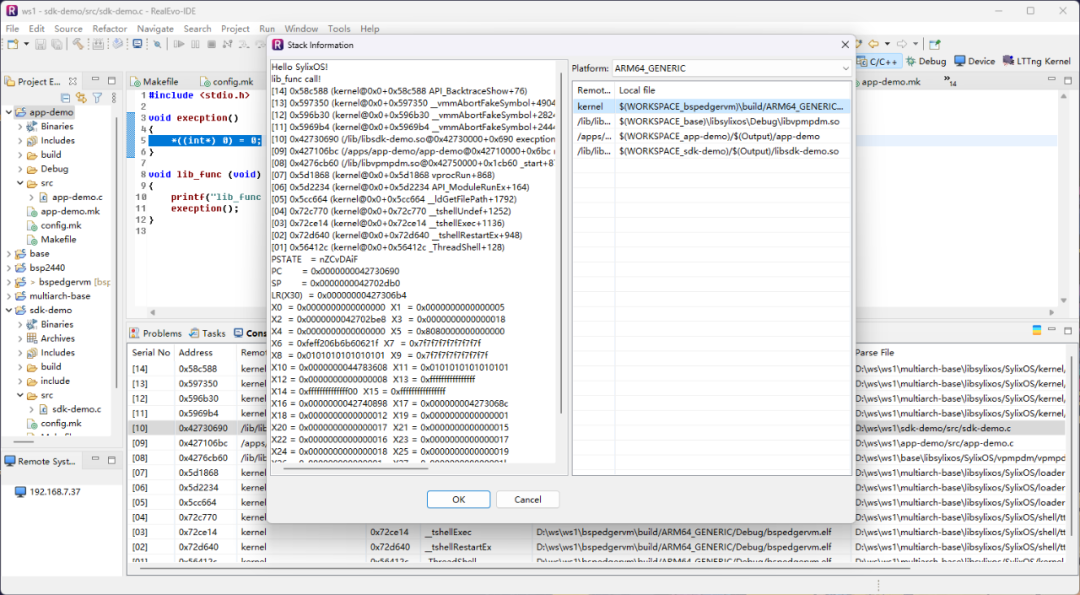1080x595 pixels.
Task: Open the Tasks view tab
Action: [207, 333]
